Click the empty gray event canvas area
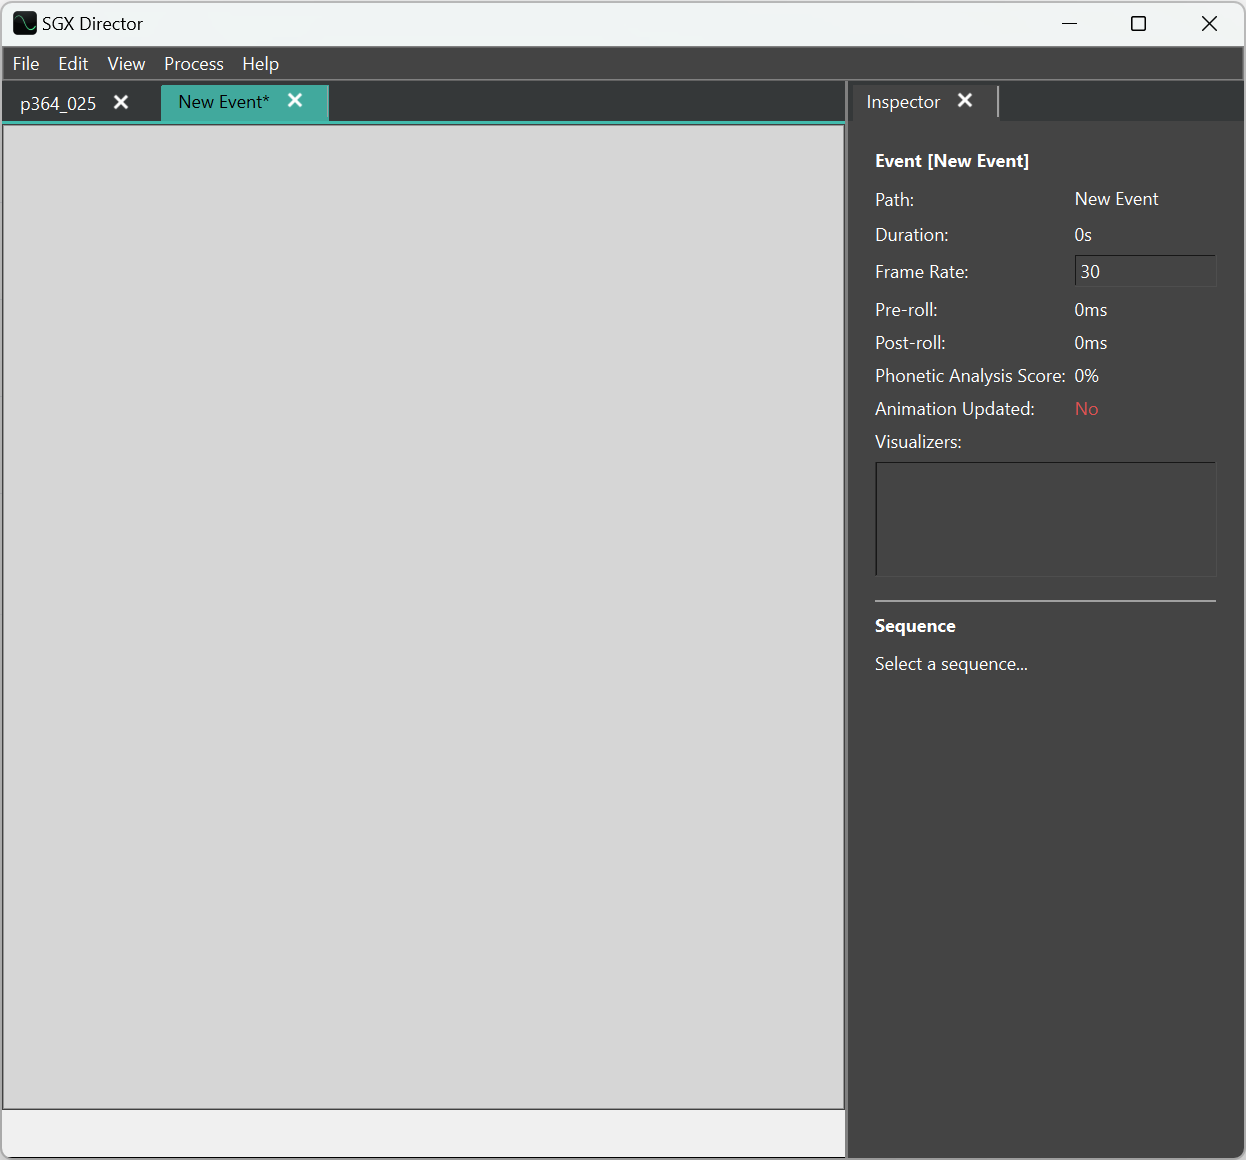Image resolution: width=1246 pixels, height=1160 pixels. click(423, 615)
